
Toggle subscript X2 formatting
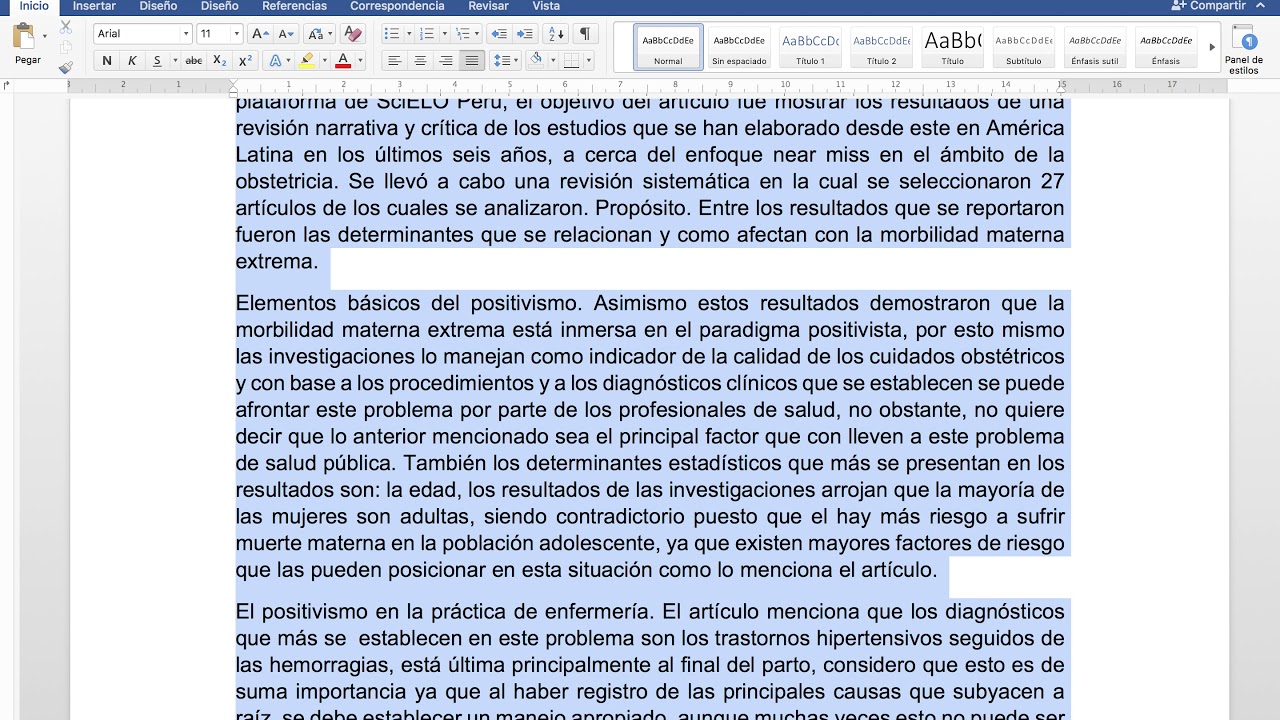pos(219,61)
